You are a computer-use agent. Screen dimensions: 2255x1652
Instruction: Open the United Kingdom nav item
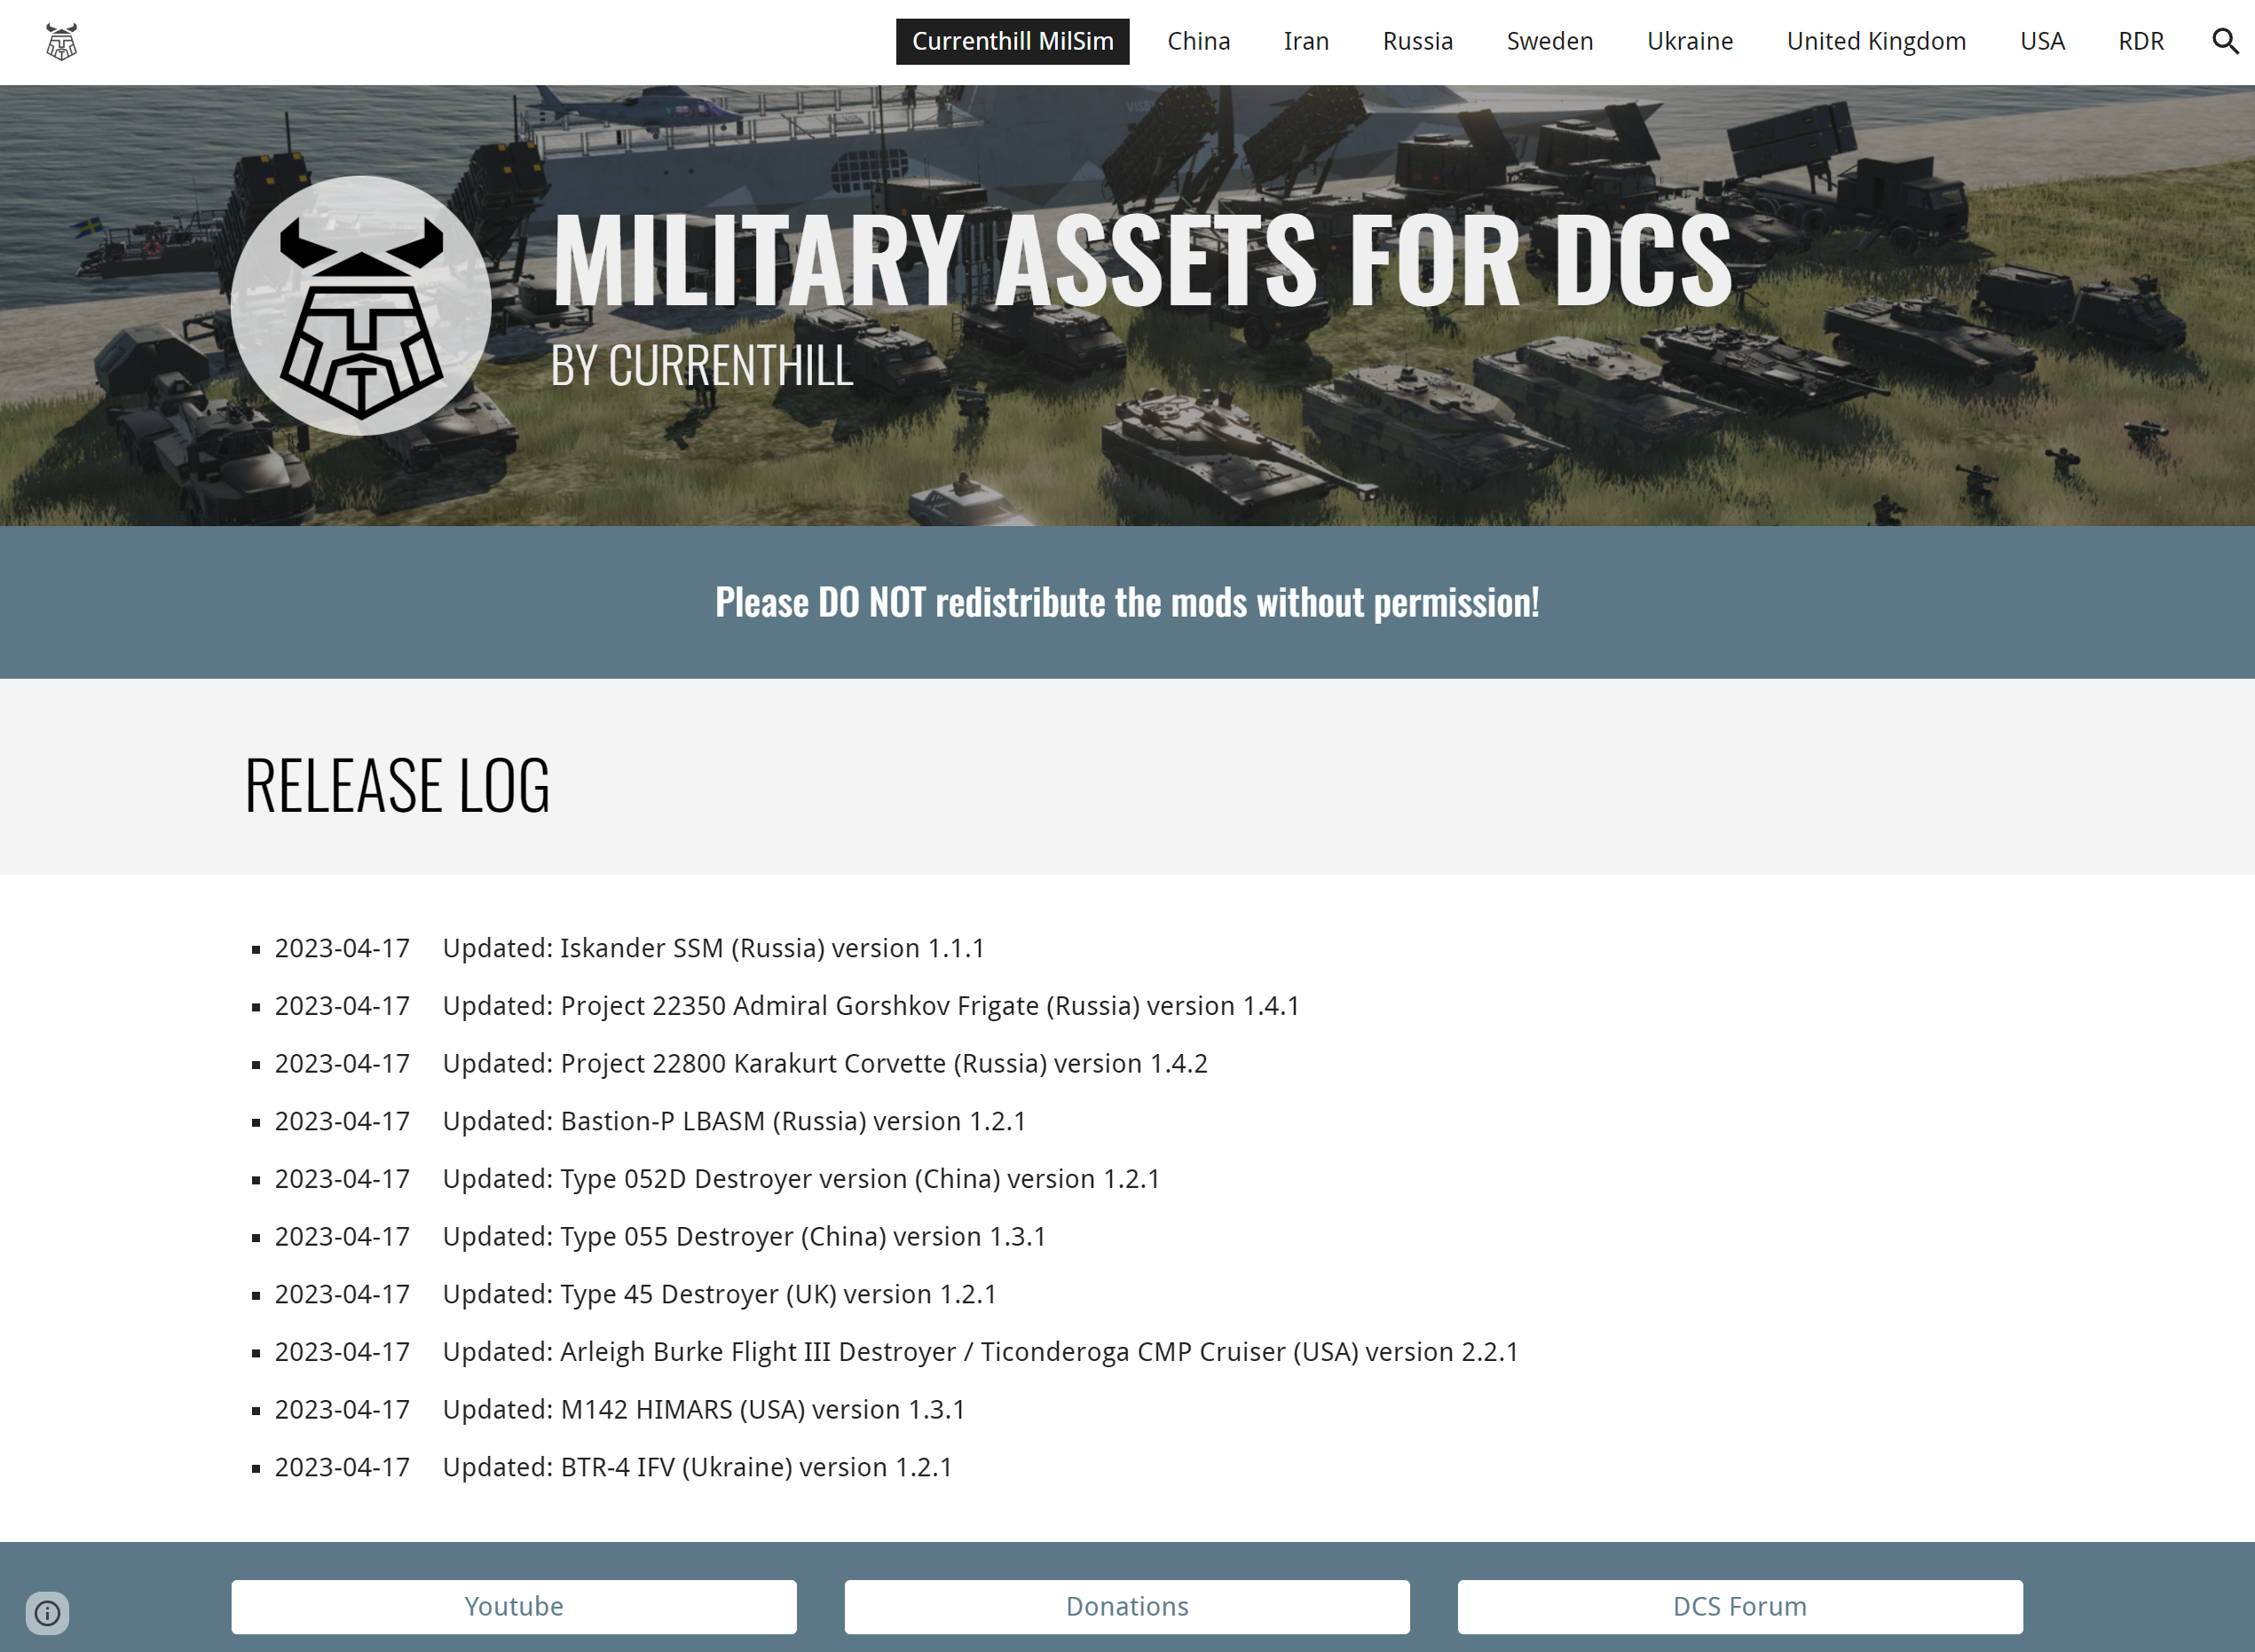pos(1876,41)
